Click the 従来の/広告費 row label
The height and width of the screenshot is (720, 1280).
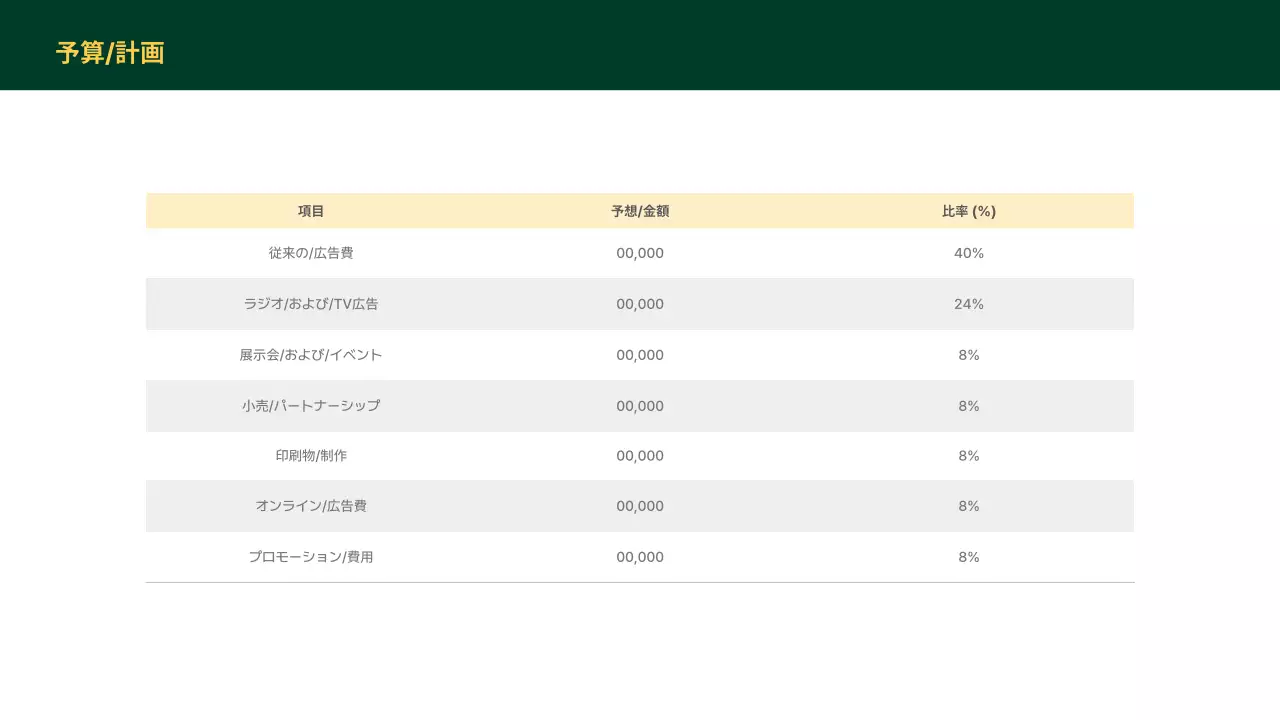click(x=311, y=253)
